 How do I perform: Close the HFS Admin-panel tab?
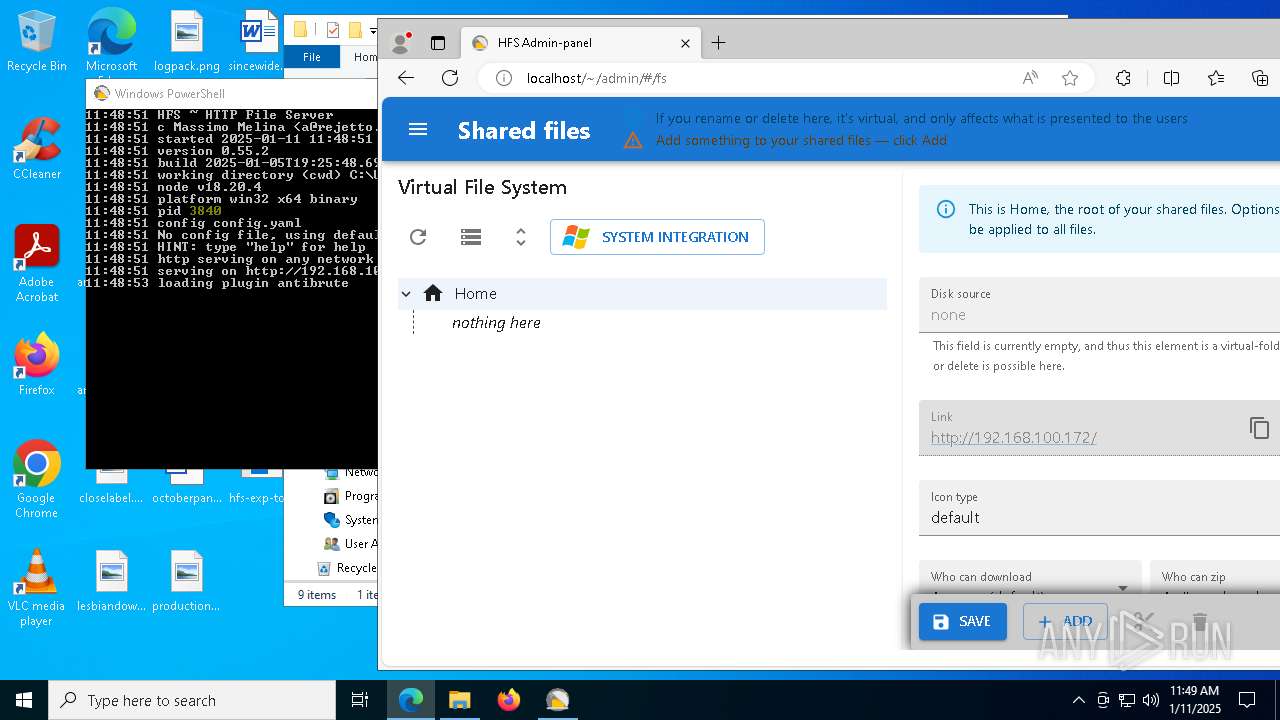click(685, 43)
